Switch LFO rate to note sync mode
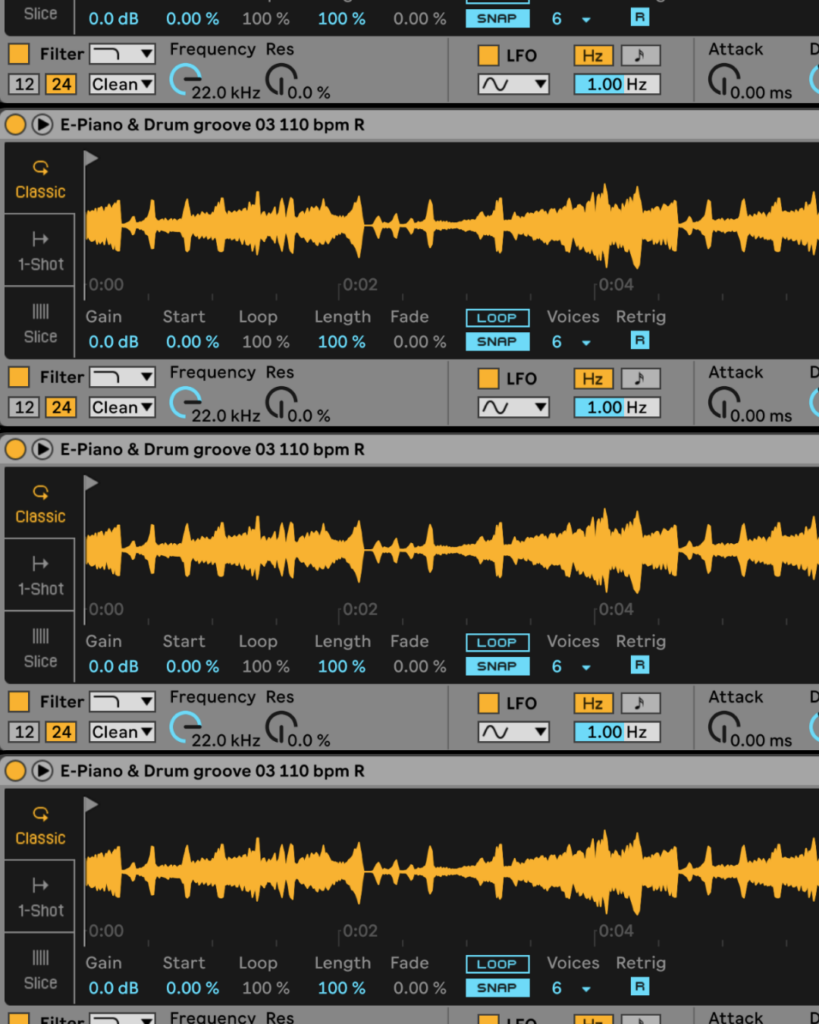This screenshot has width=819, height=1024. tap(639, 55)
